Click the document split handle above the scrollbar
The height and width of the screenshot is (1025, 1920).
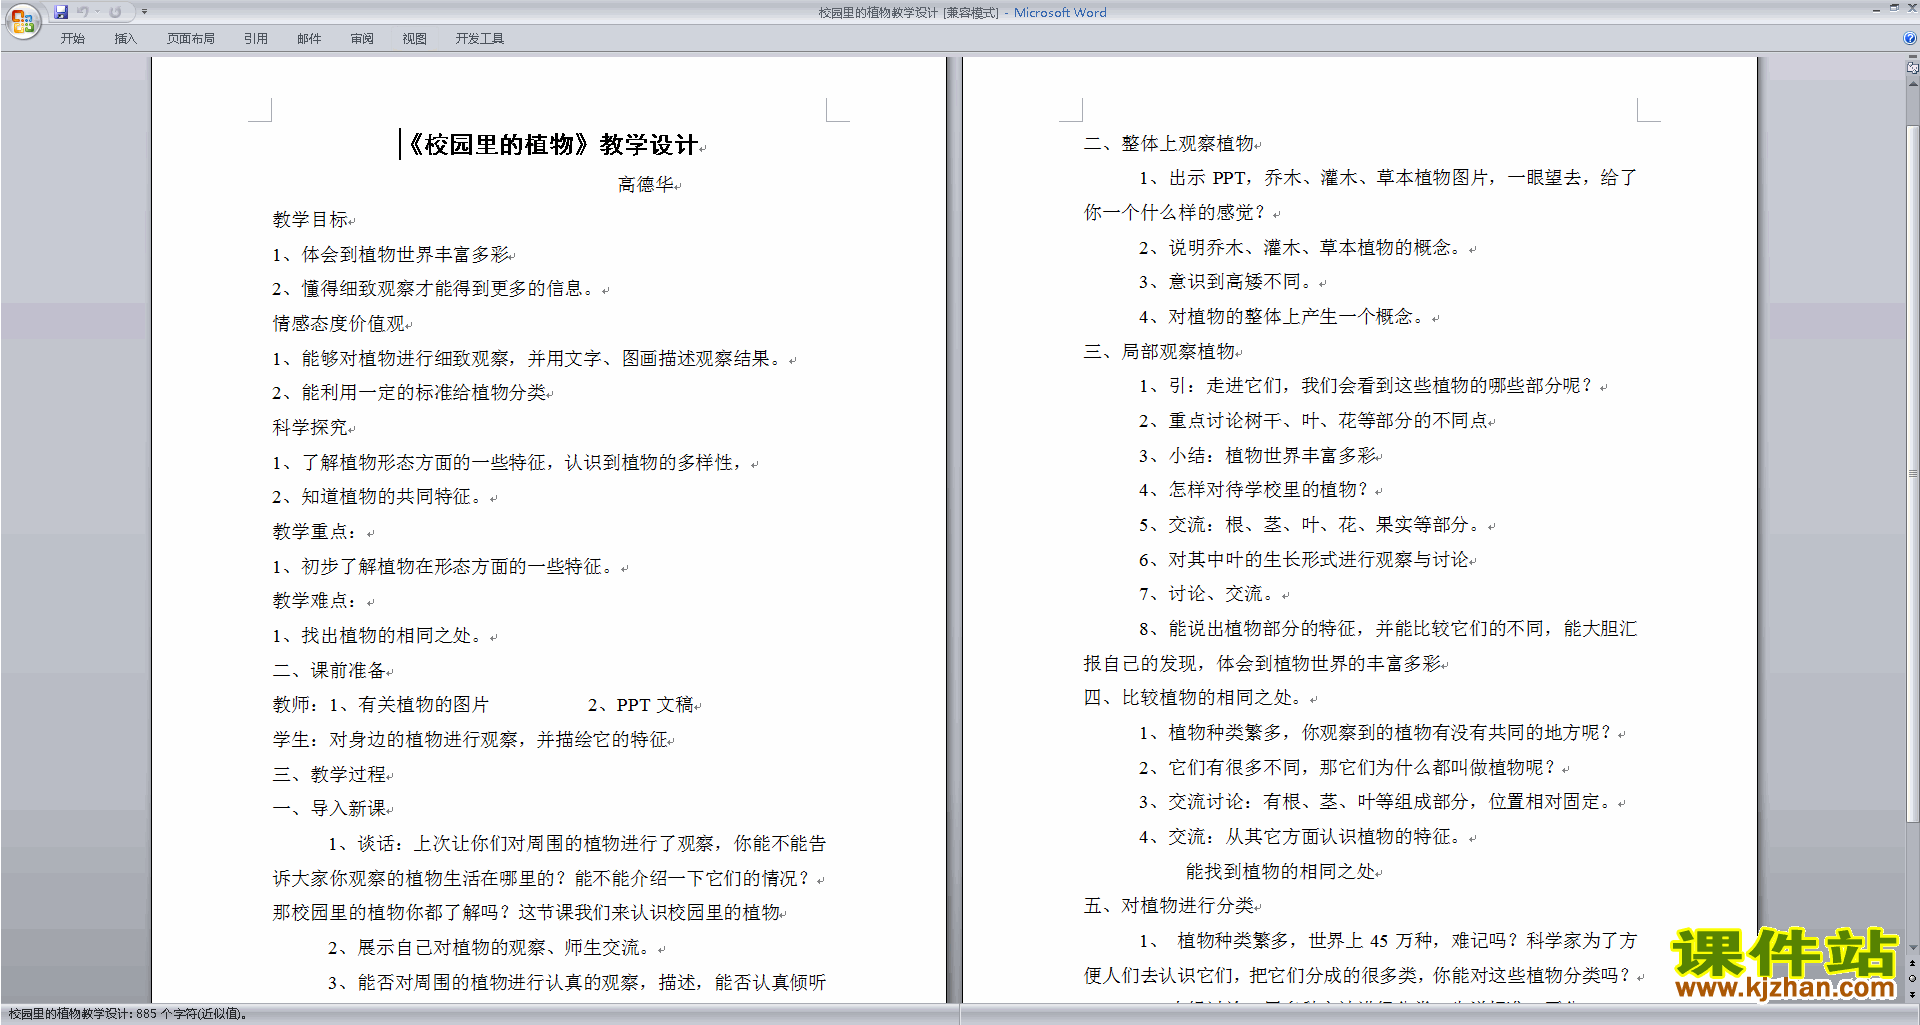coord(1913,58)
